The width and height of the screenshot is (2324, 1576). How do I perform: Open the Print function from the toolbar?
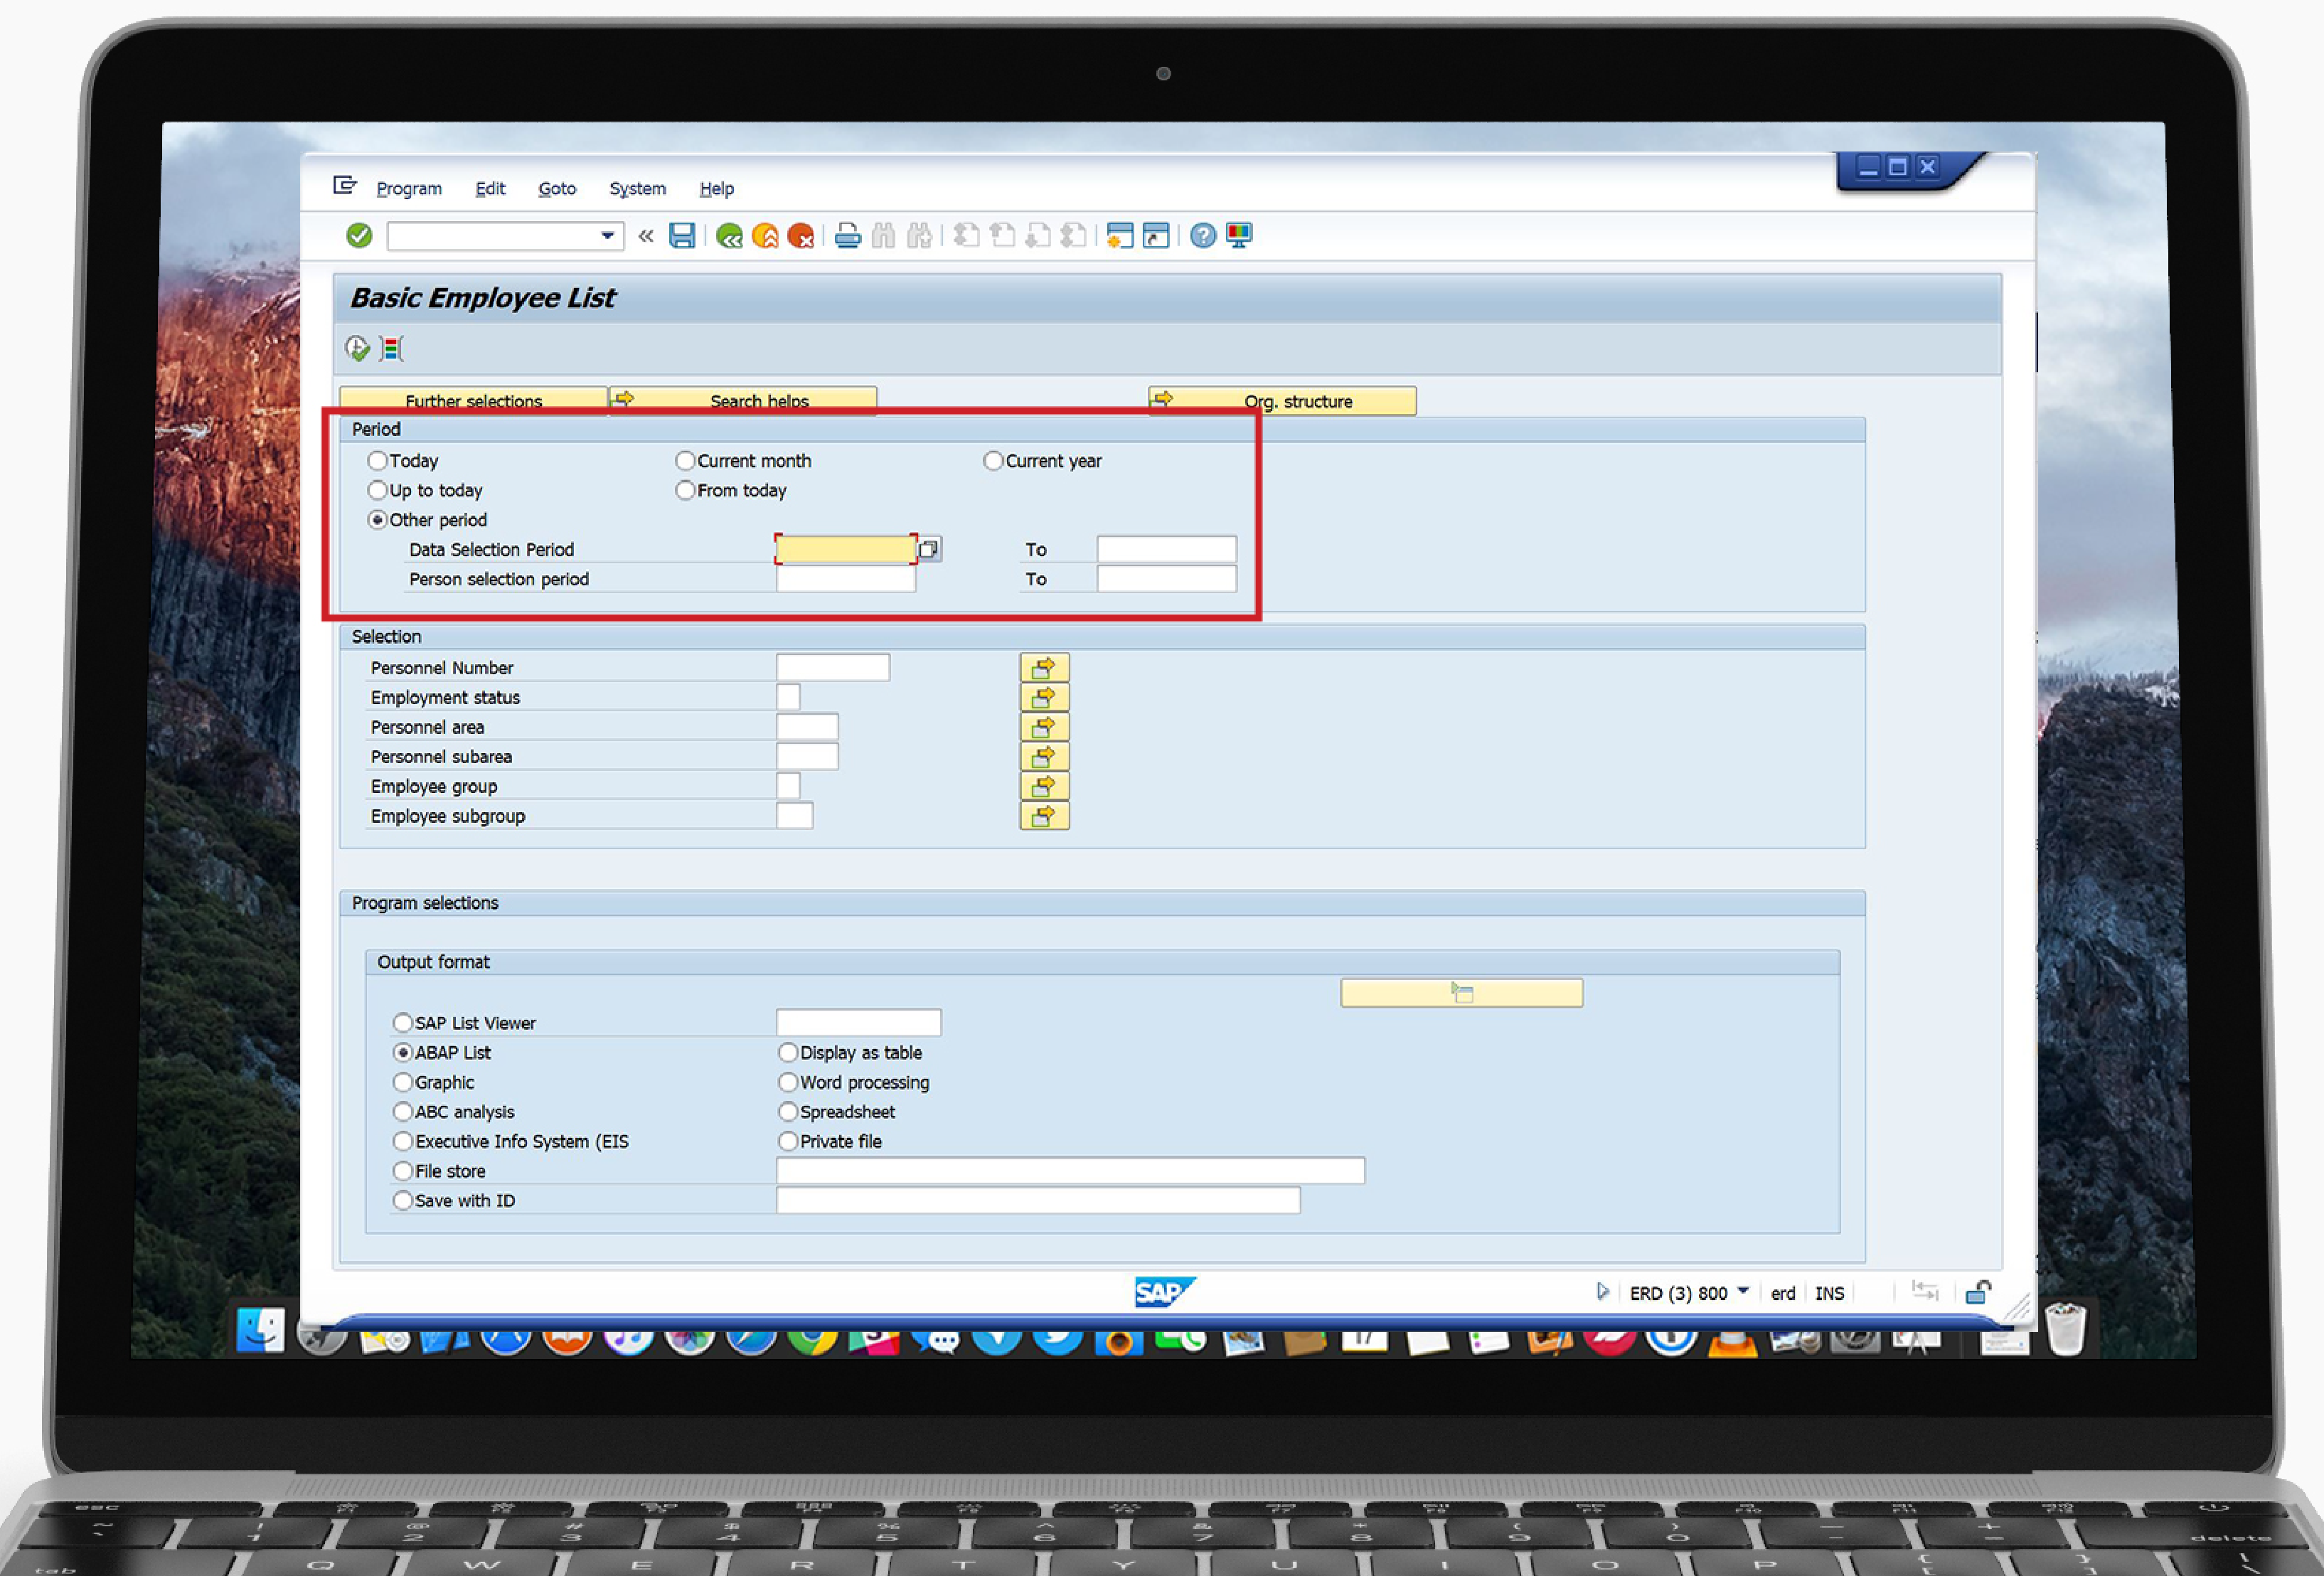tap(847, 236)
